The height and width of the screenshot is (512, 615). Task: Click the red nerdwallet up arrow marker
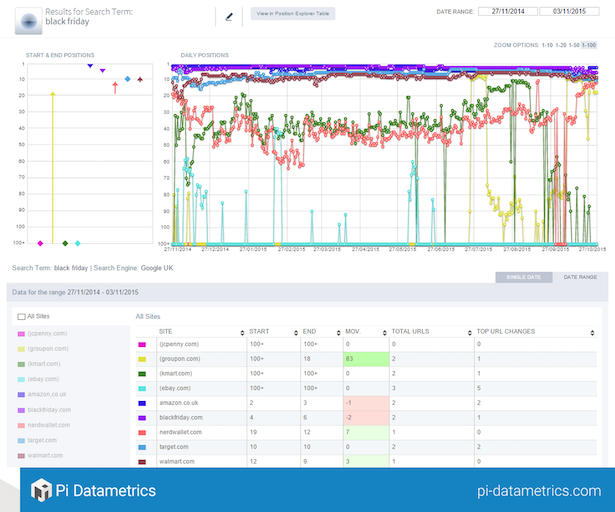tap(115, 88)
